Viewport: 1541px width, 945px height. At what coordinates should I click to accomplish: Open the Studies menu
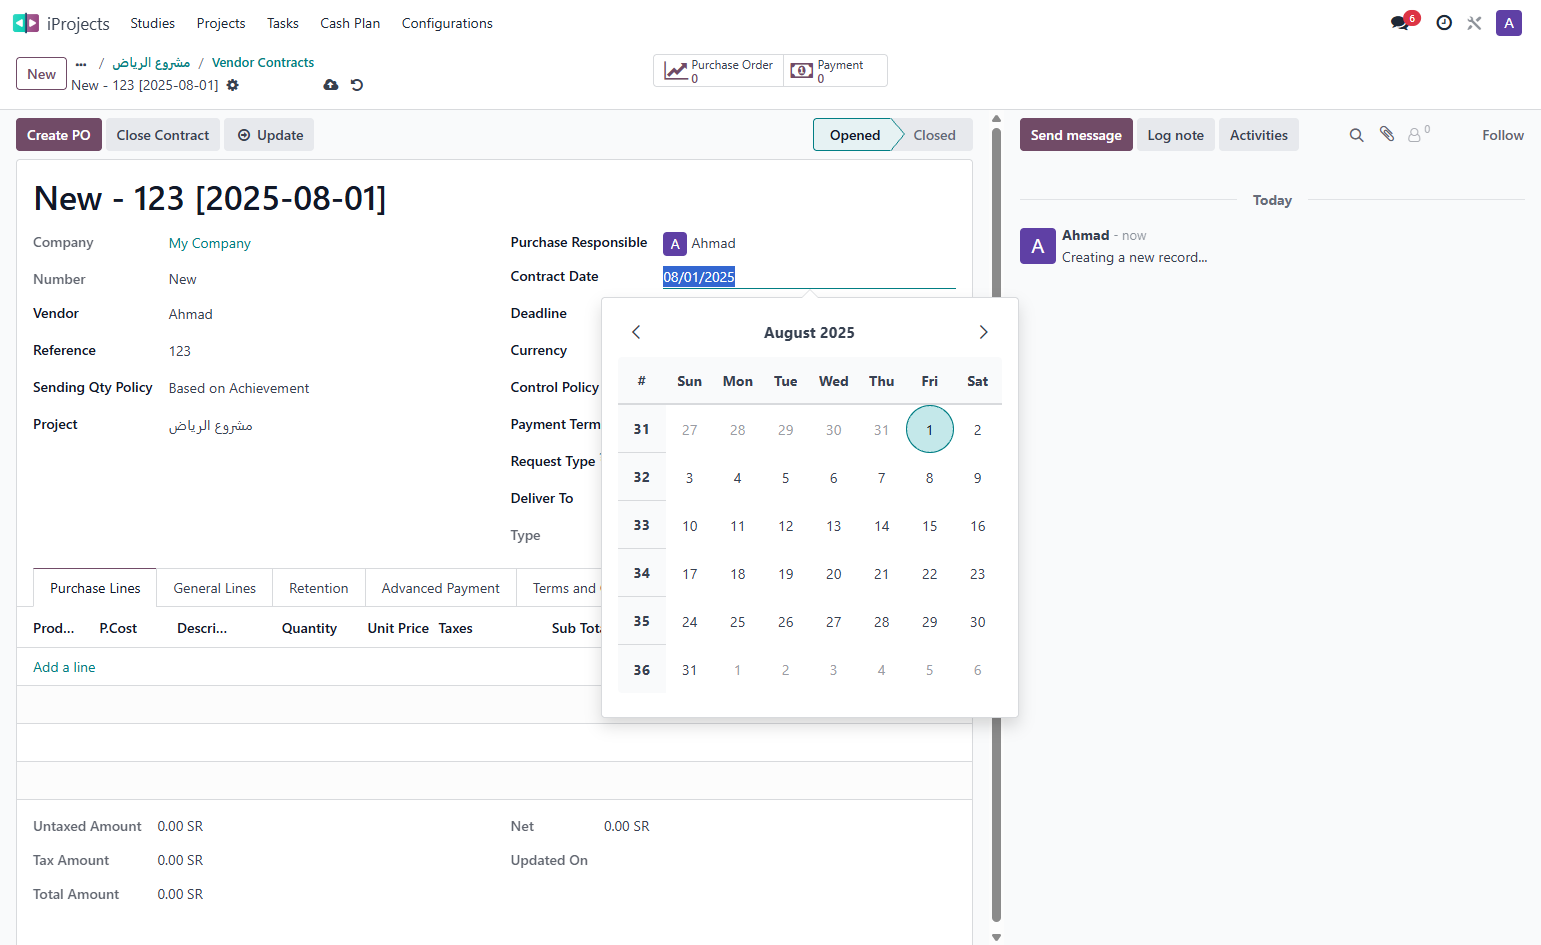click(x=152, y=23)
